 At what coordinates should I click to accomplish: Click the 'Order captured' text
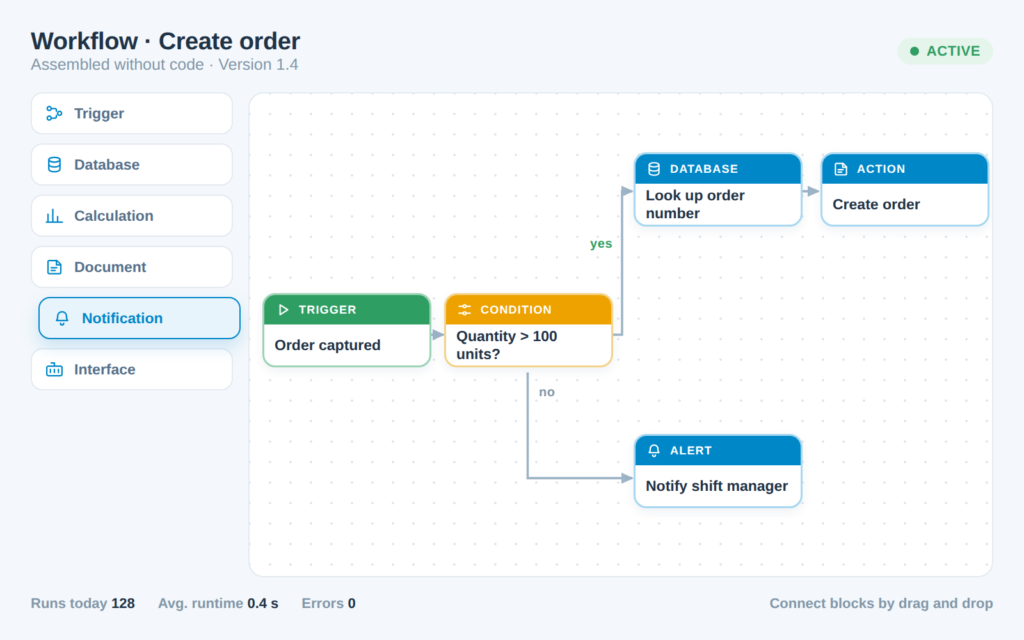click(327, 345)
